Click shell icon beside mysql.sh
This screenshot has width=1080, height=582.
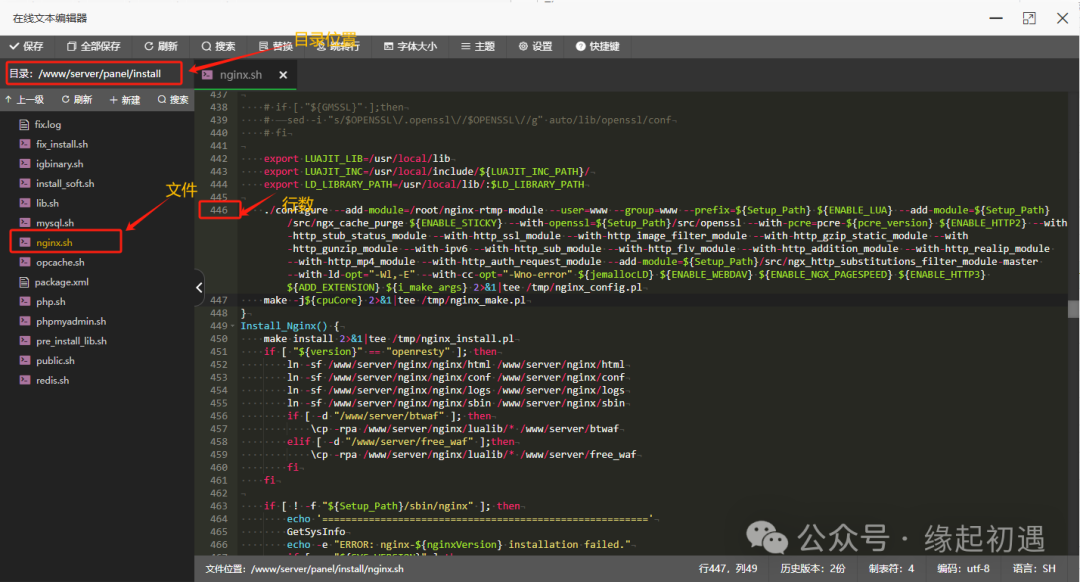click(x=25, y=222)
